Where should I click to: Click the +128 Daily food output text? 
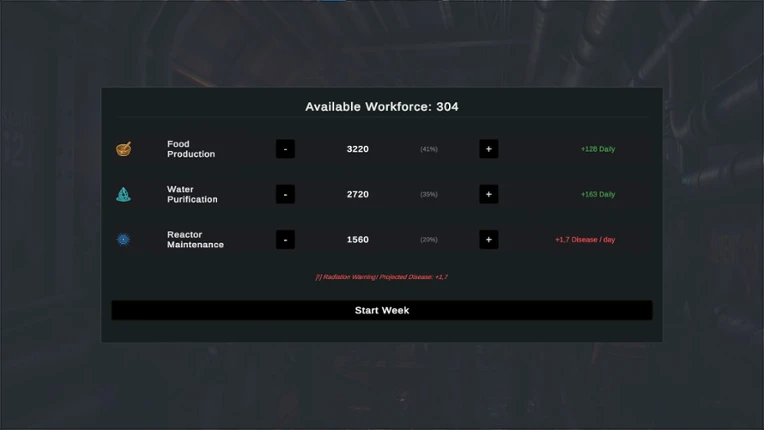point(598,149)
